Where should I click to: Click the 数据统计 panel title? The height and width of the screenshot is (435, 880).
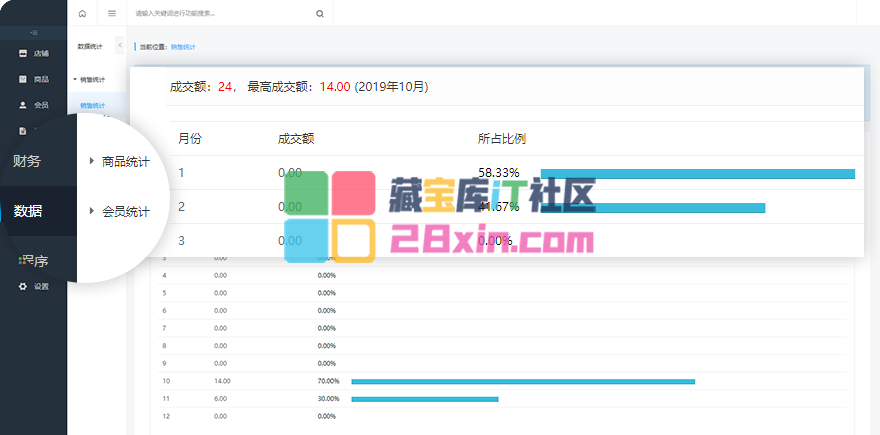90,47
